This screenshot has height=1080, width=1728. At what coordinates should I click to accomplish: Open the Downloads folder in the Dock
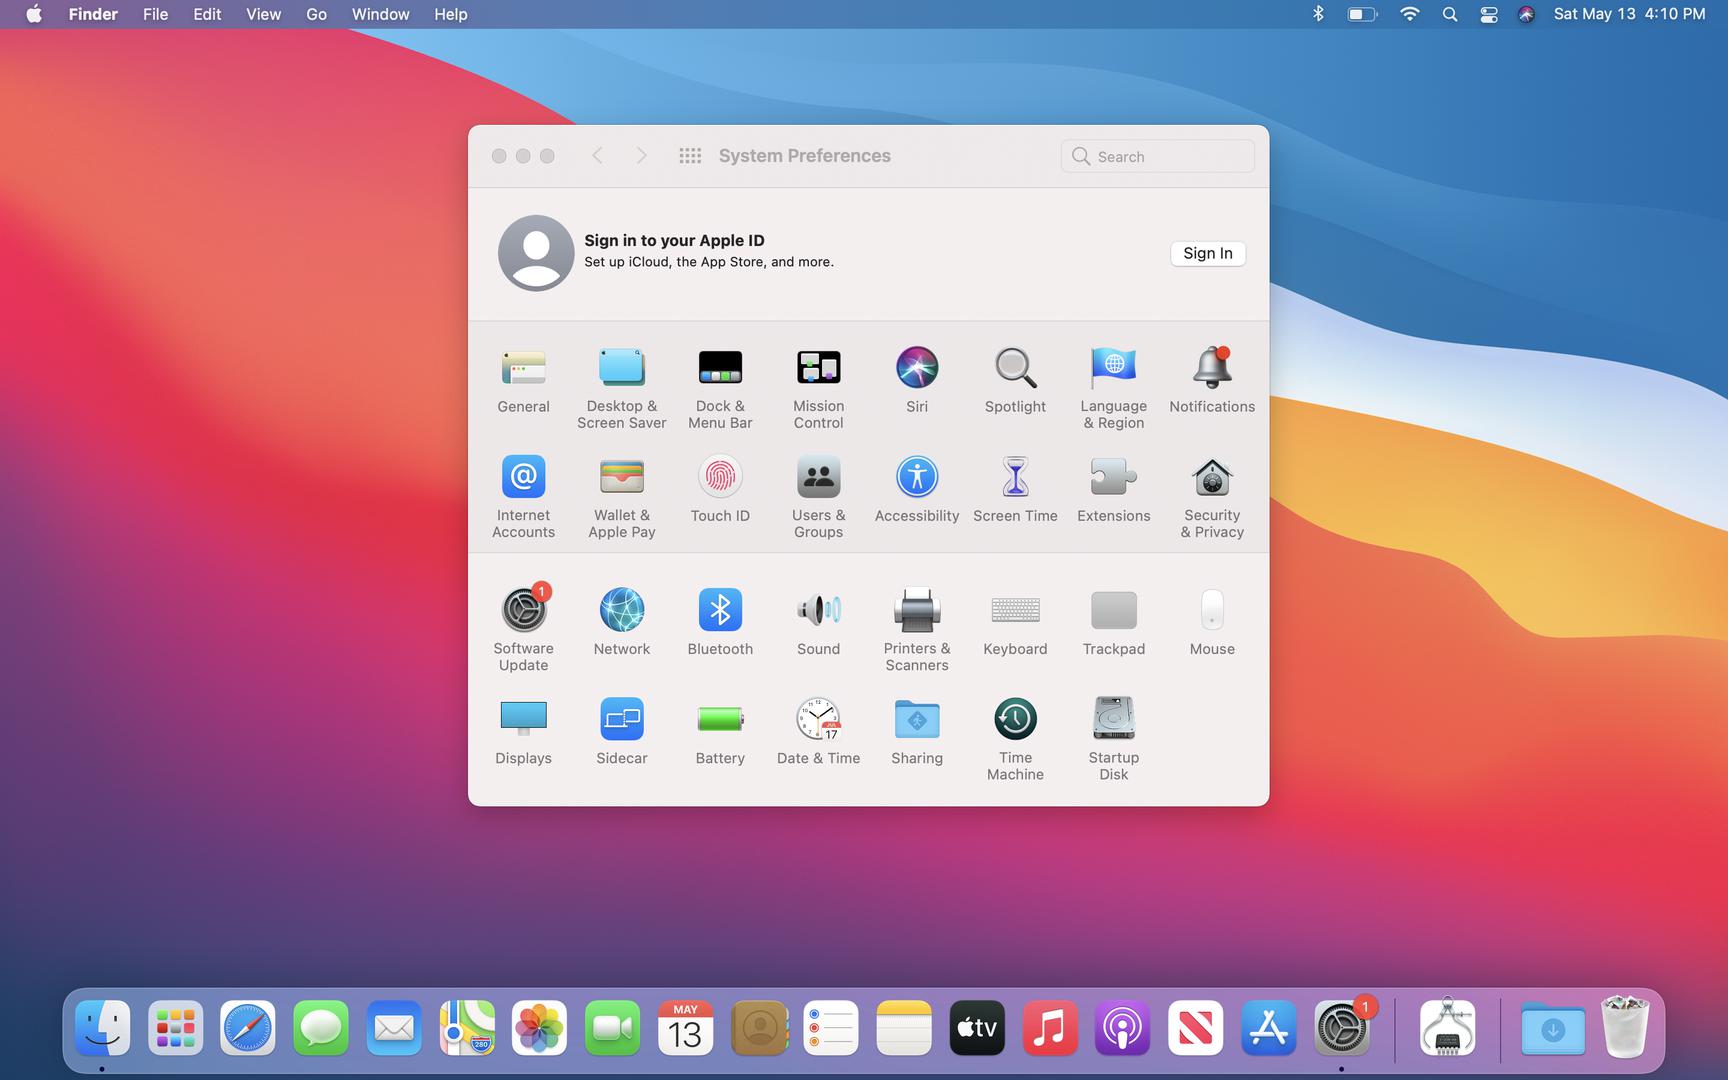[x=1552, y=1028]
